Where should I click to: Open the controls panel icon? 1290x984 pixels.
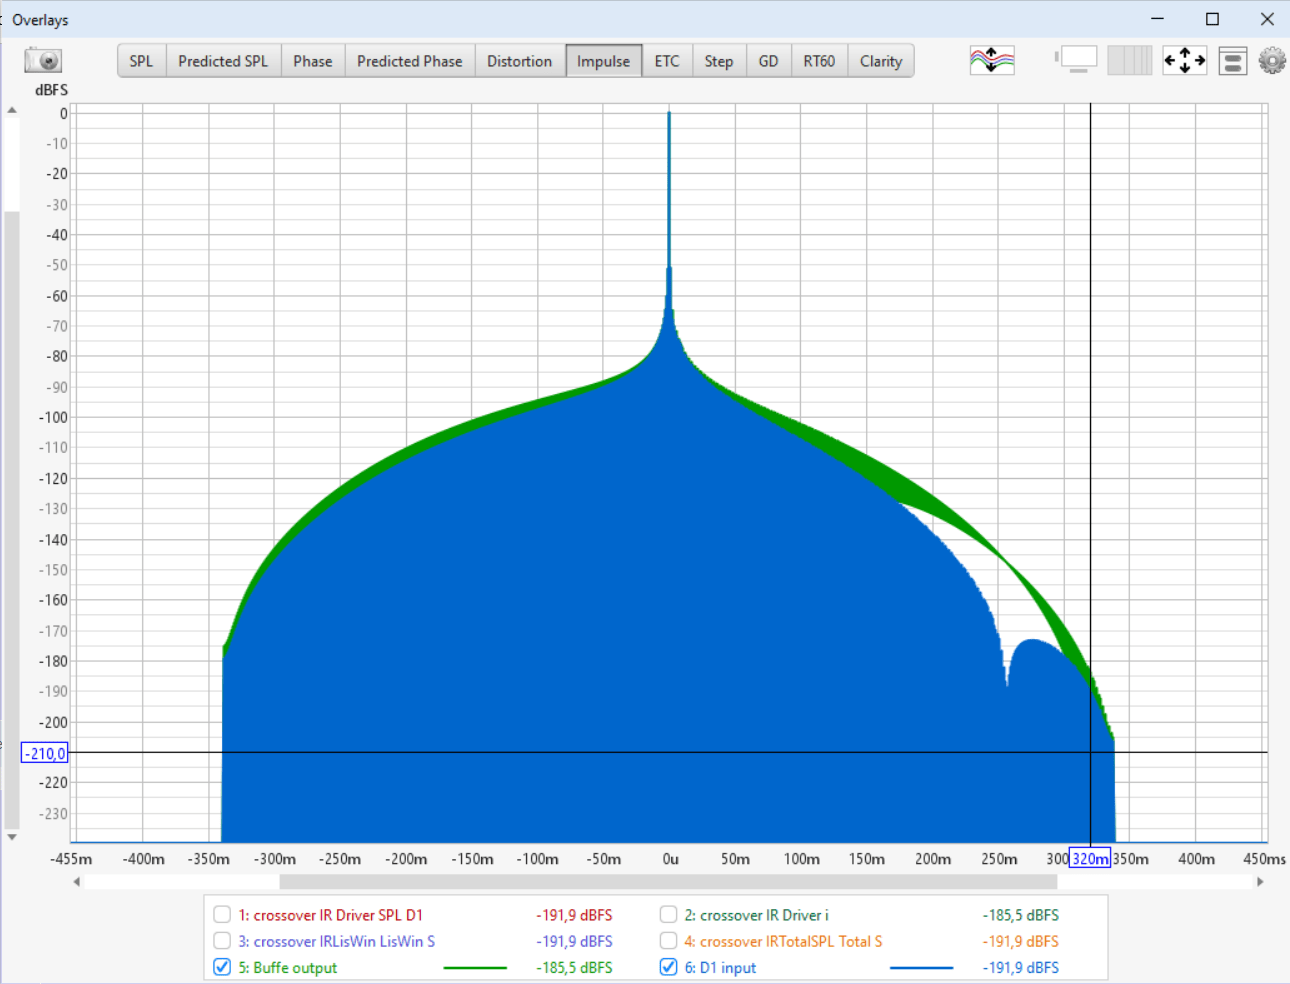(x=1233, y=61)
